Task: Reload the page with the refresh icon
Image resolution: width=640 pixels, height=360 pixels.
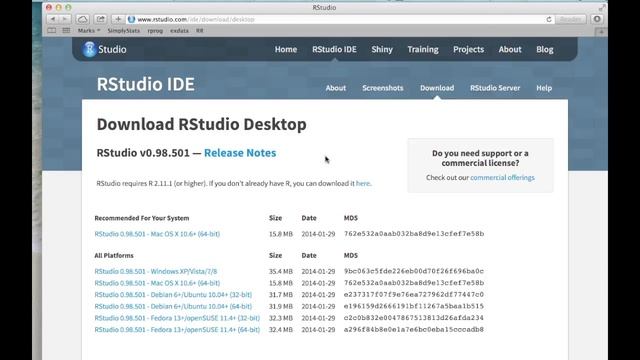Action: [x=549, y=19]
